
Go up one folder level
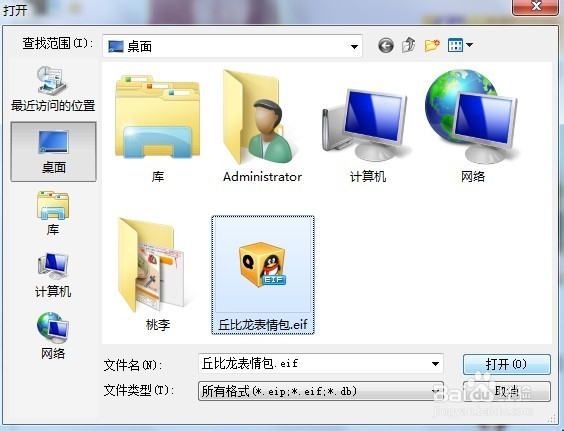pos(409,45)
